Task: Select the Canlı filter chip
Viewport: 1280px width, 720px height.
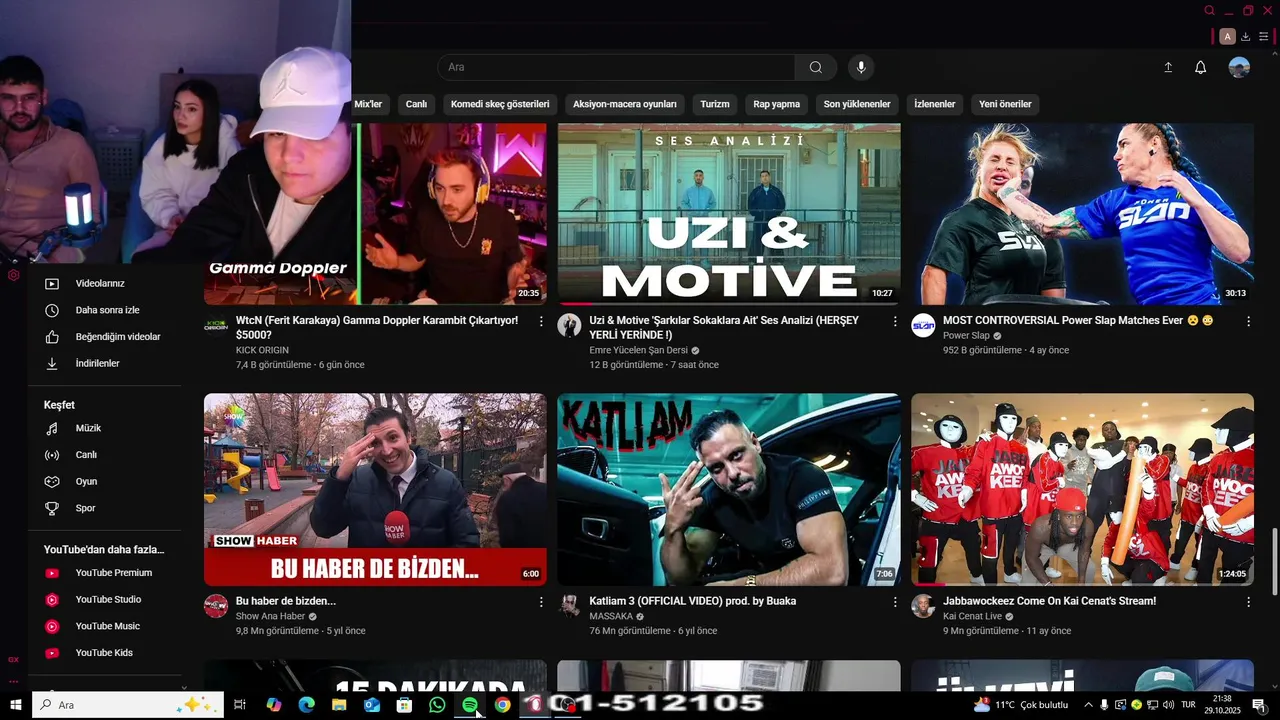Action: point(416,104)
